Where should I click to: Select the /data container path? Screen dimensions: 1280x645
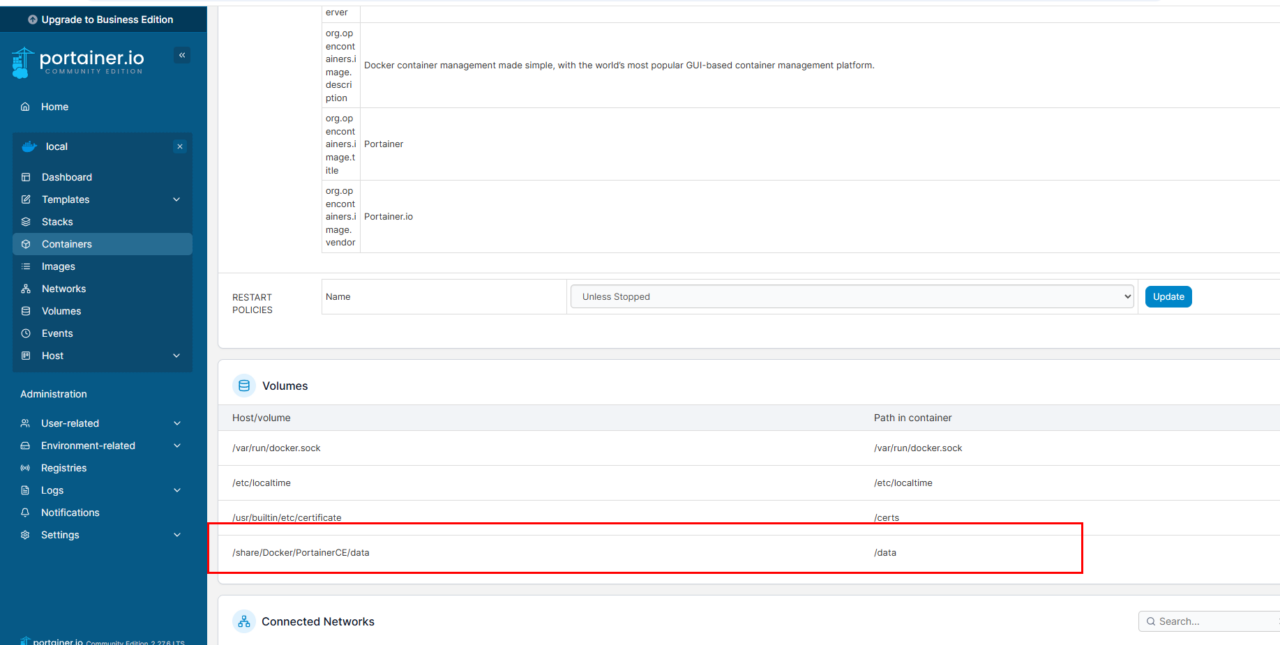[885, 553]
